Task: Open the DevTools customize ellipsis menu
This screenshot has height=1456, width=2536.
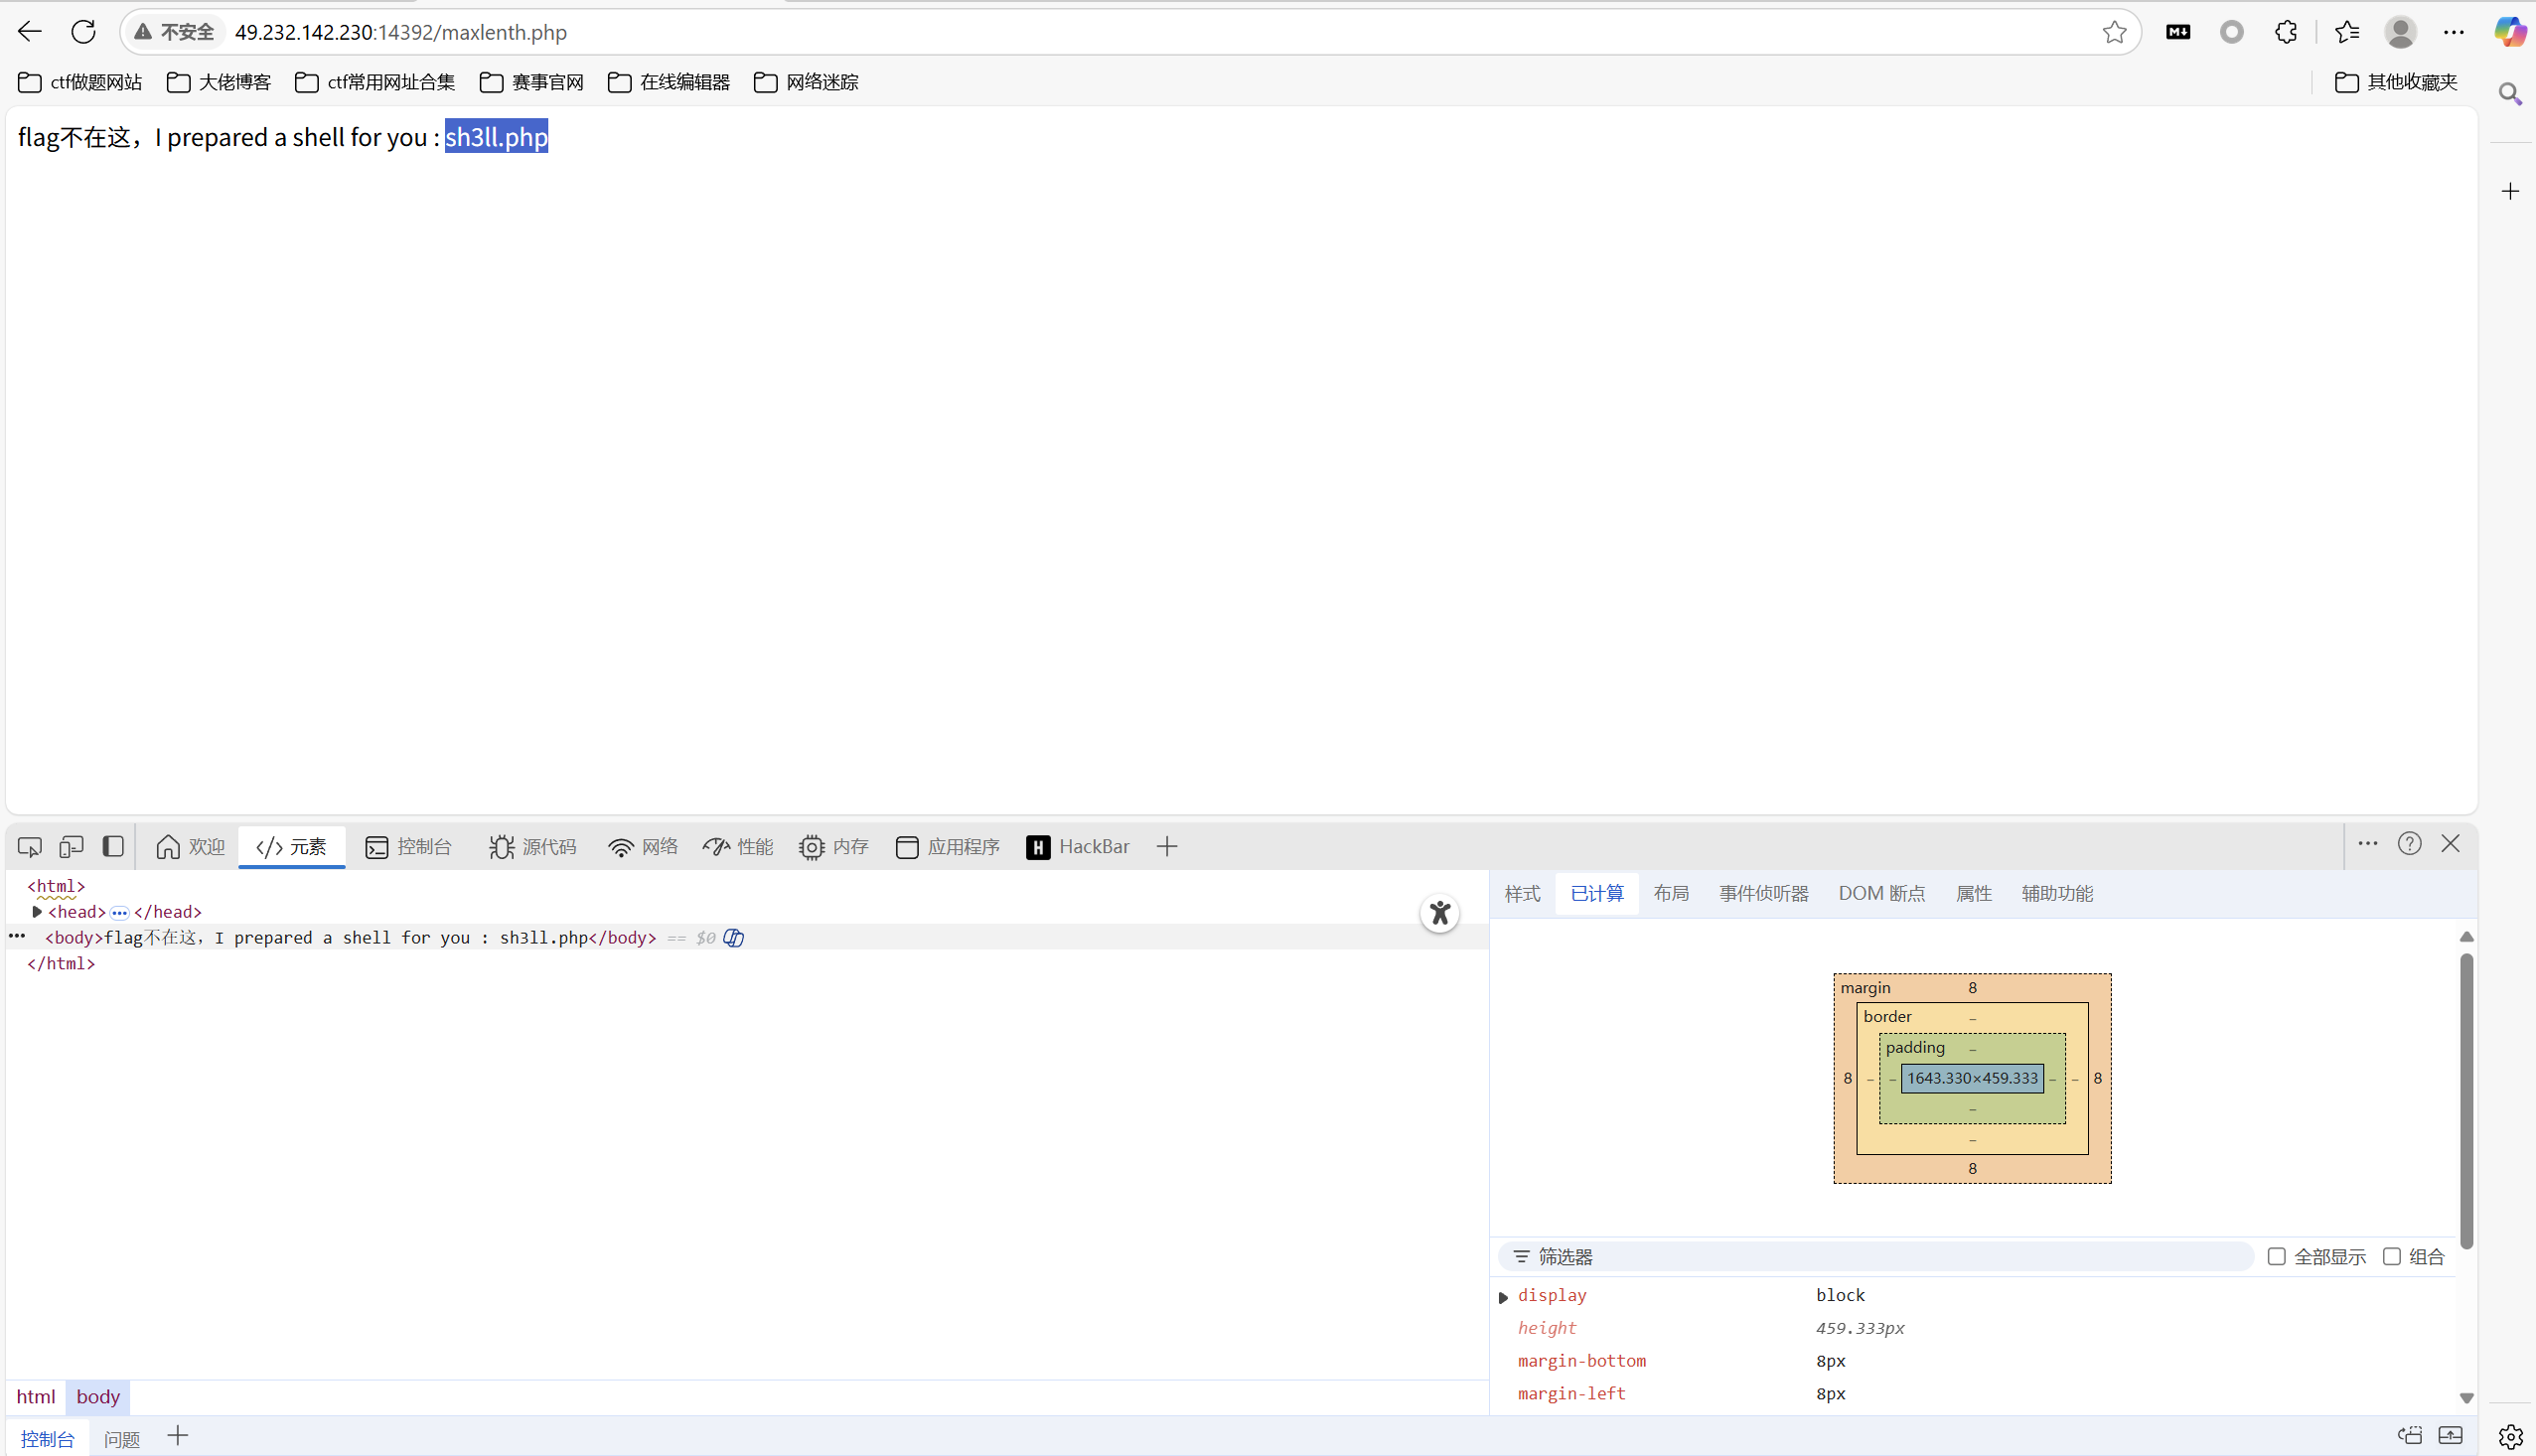Action: coord(2367,844)
